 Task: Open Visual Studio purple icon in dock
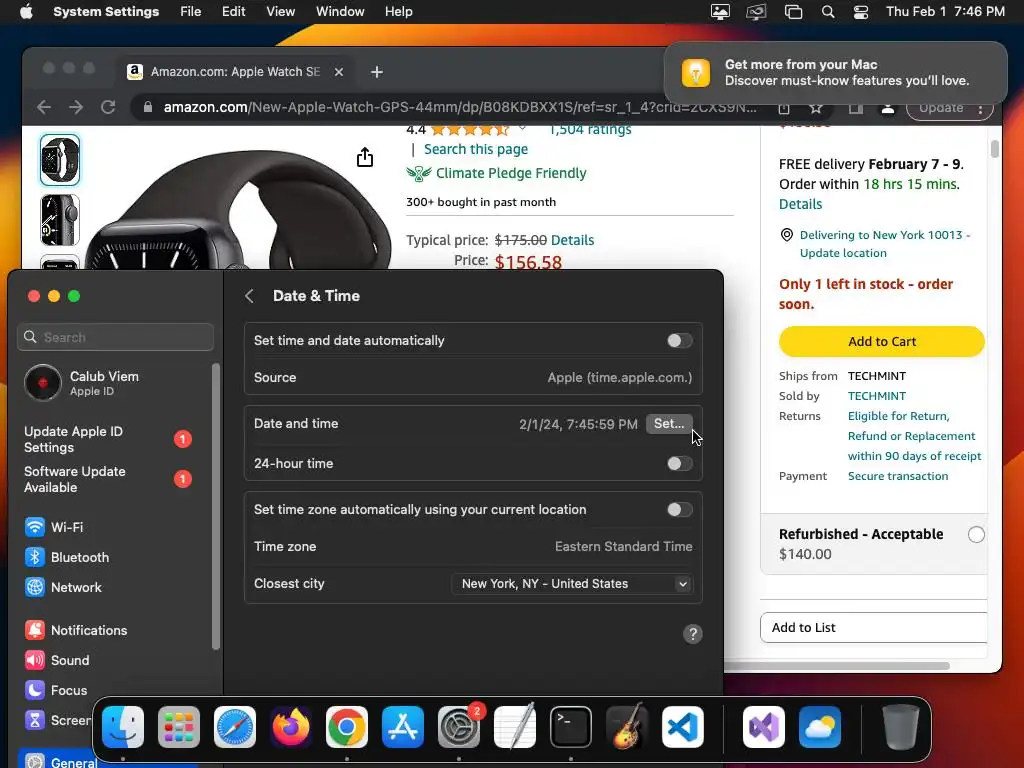click(x=763, y=727)
